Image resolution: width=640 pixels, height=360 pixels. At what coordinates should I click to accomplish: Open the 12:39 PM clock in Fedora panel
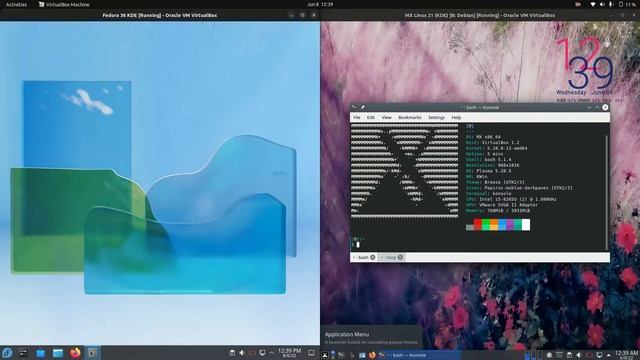tap(289, 353)
